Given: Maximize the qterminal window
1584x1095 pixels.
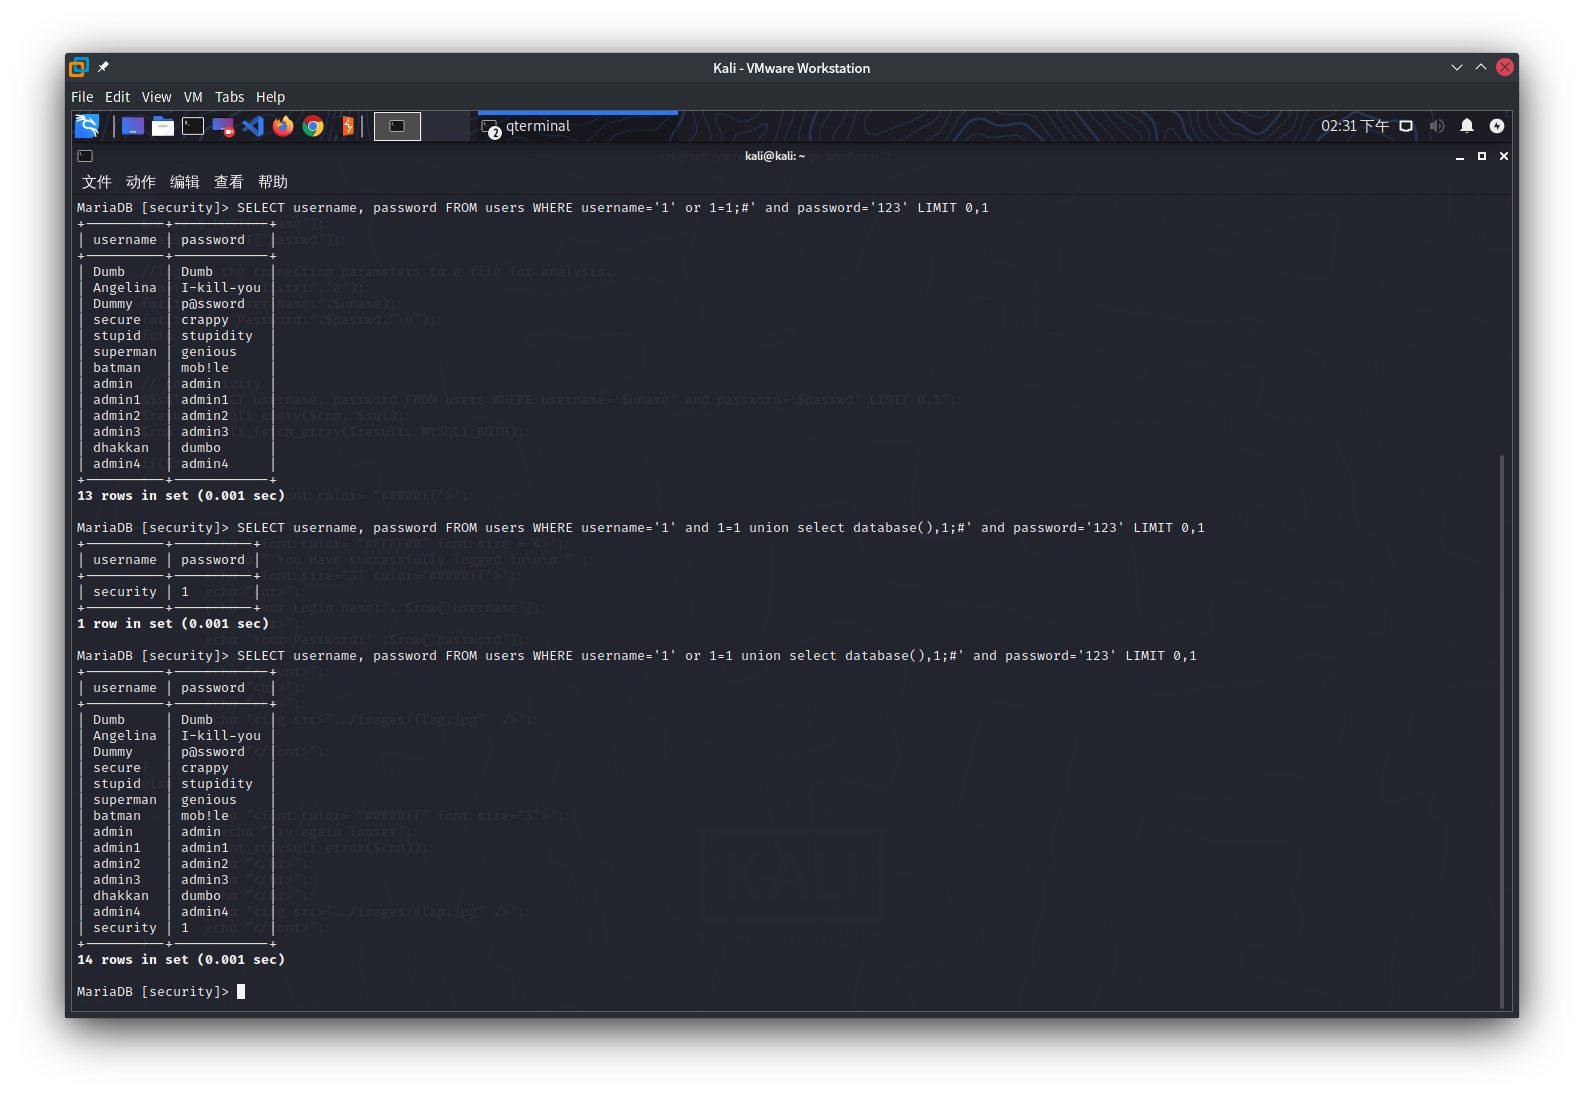Looking at the screenshot, I should pos(1482,156).
